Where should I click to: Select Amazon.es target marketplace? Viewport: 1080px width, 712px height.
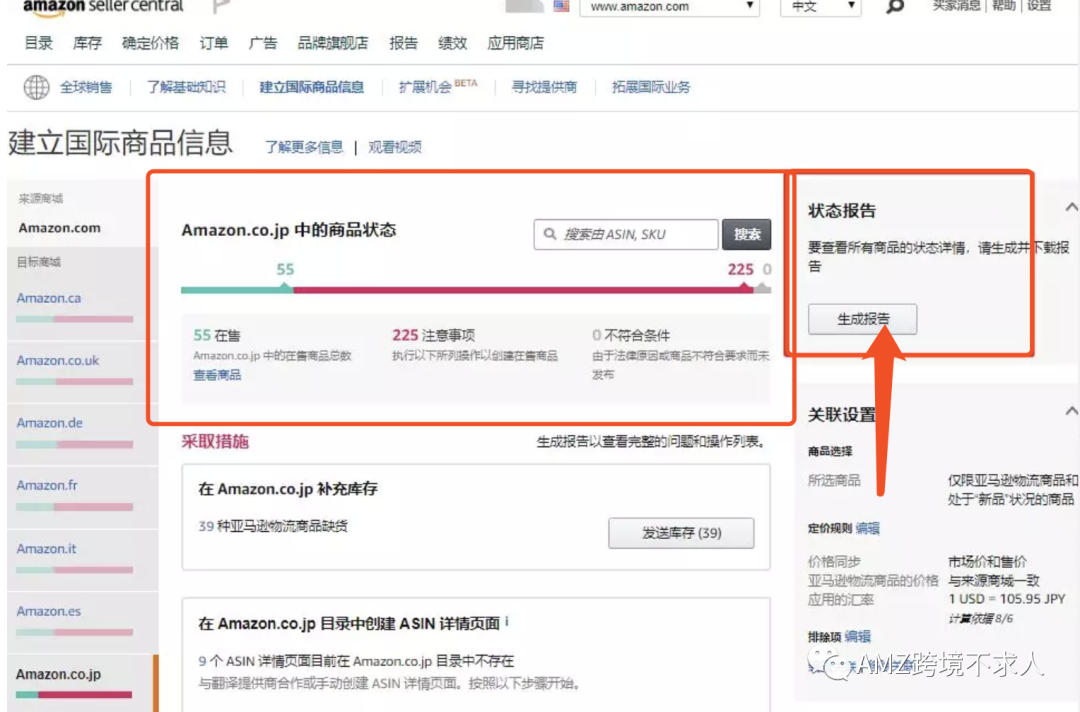click(x=49, y=611)
